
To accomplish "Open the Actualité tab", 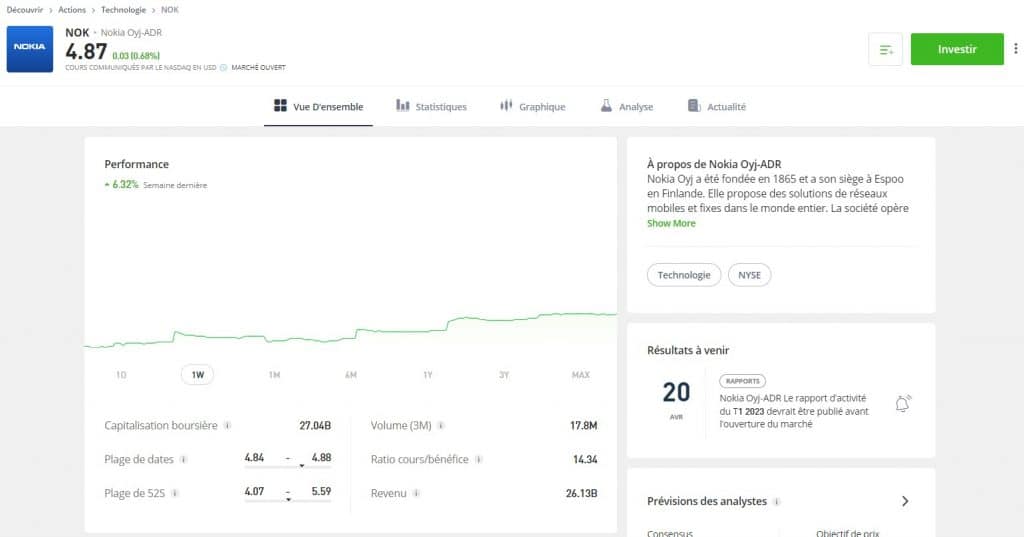I will [716, 106].
